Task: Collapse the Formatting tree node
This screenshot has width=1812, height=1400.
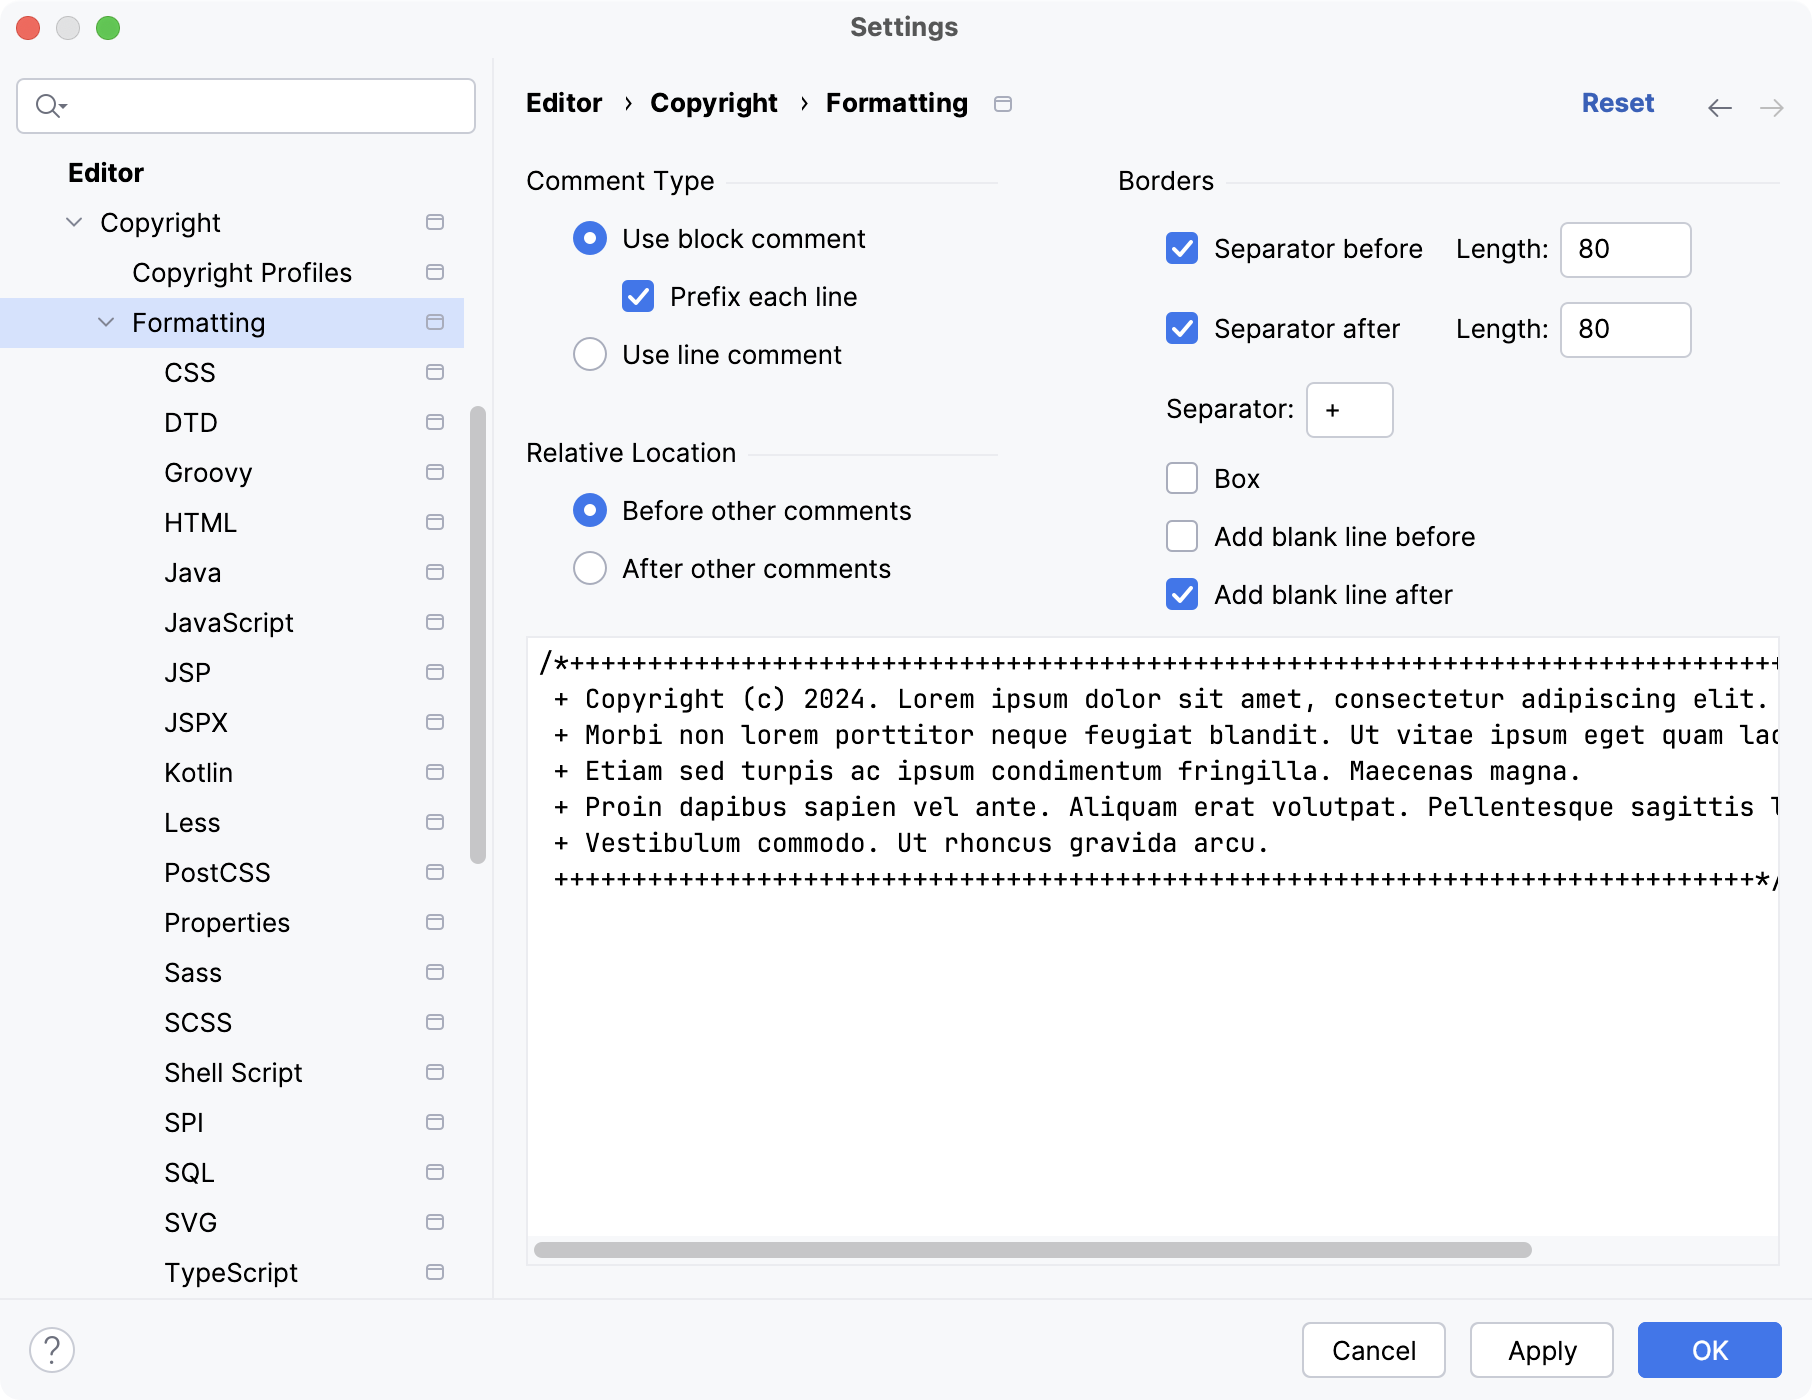Action: coord(104,322)
